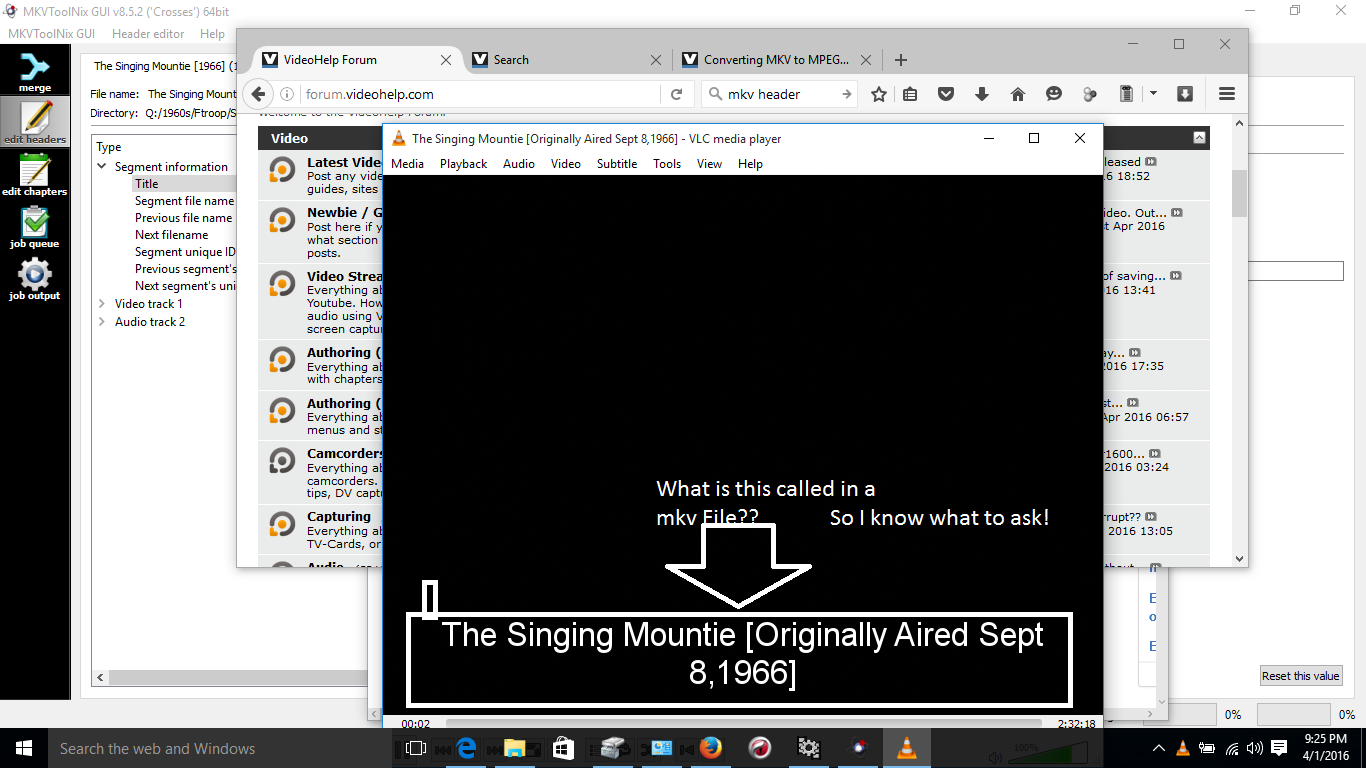The image size is (1366, 768).
Task: Open Microsoft Edge from the taskbar
Action: pyautogui.click(x=466, y=748)
